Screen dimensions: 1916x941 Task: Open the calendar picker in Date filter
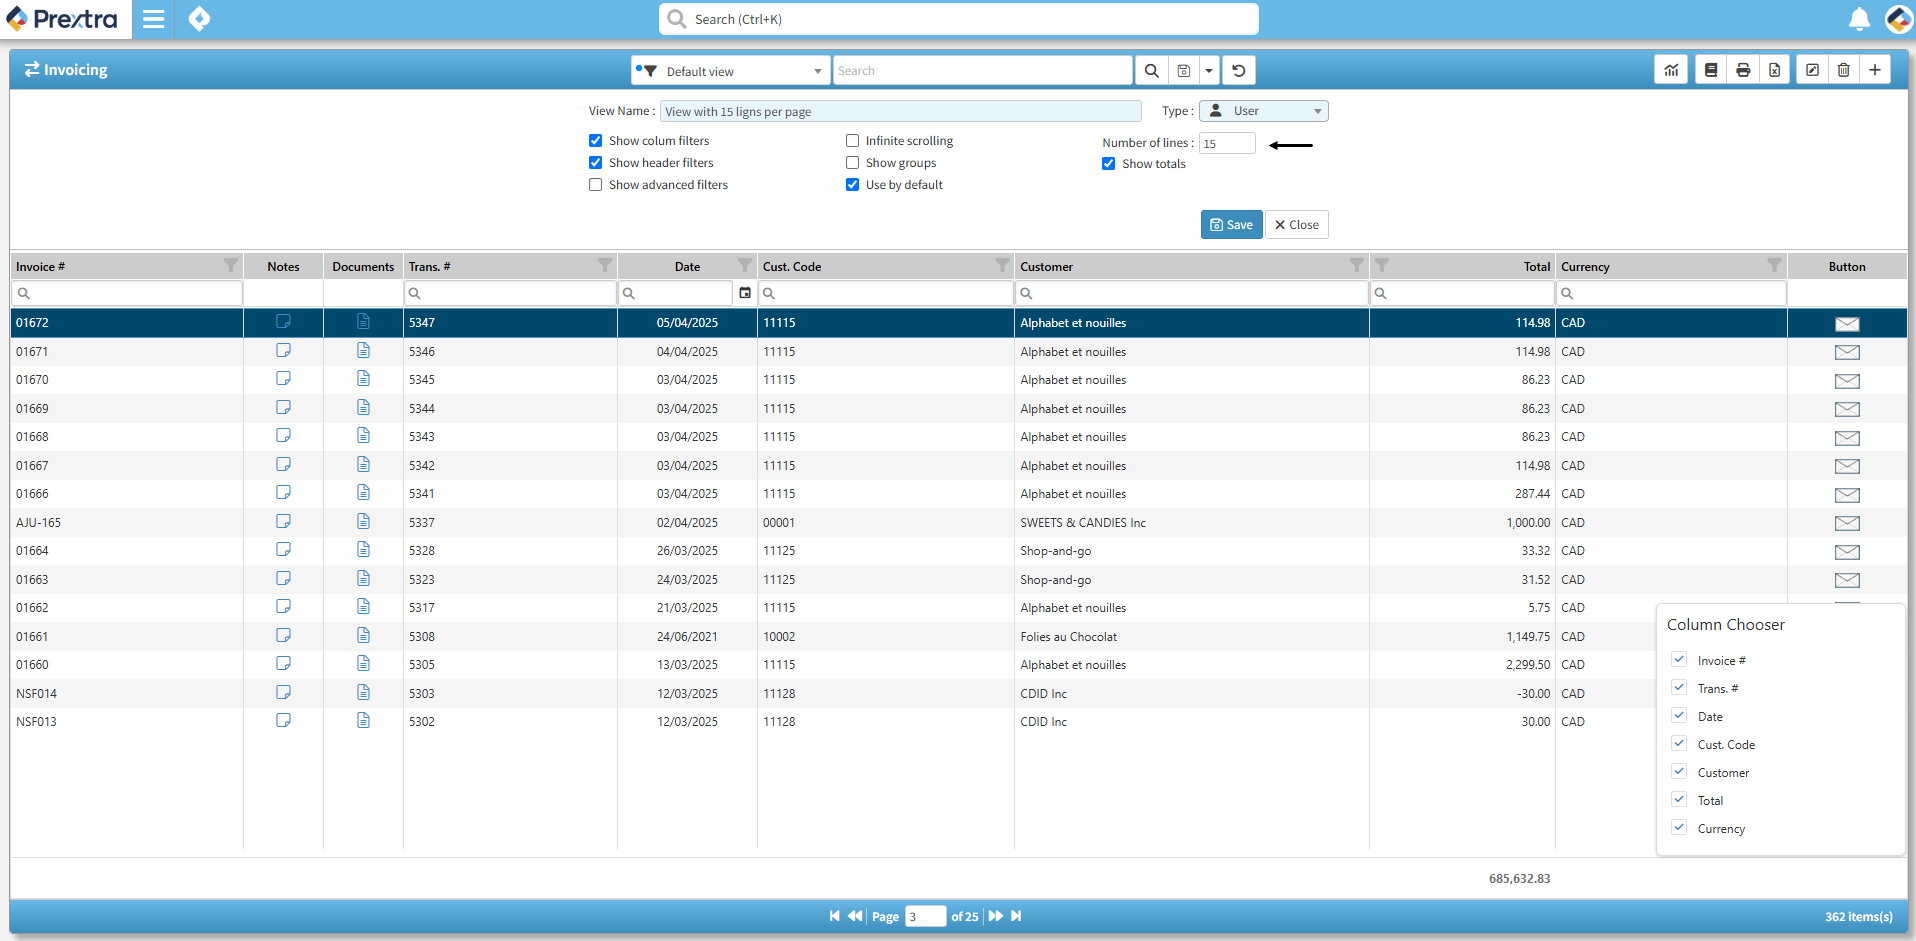point(745,293)
